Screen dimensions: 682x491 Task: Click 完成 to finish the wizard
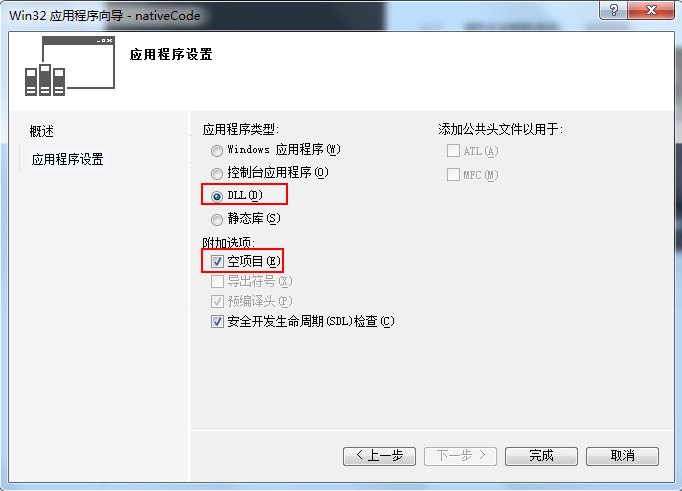pyautogui.click(x=541, y=456)
